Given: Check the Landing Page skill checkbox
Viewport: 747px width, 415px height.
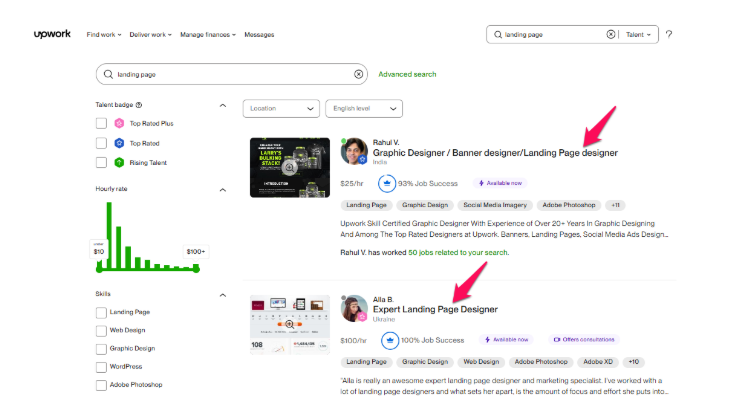Looking at the screenshot, I should click(x=101, y=313).
